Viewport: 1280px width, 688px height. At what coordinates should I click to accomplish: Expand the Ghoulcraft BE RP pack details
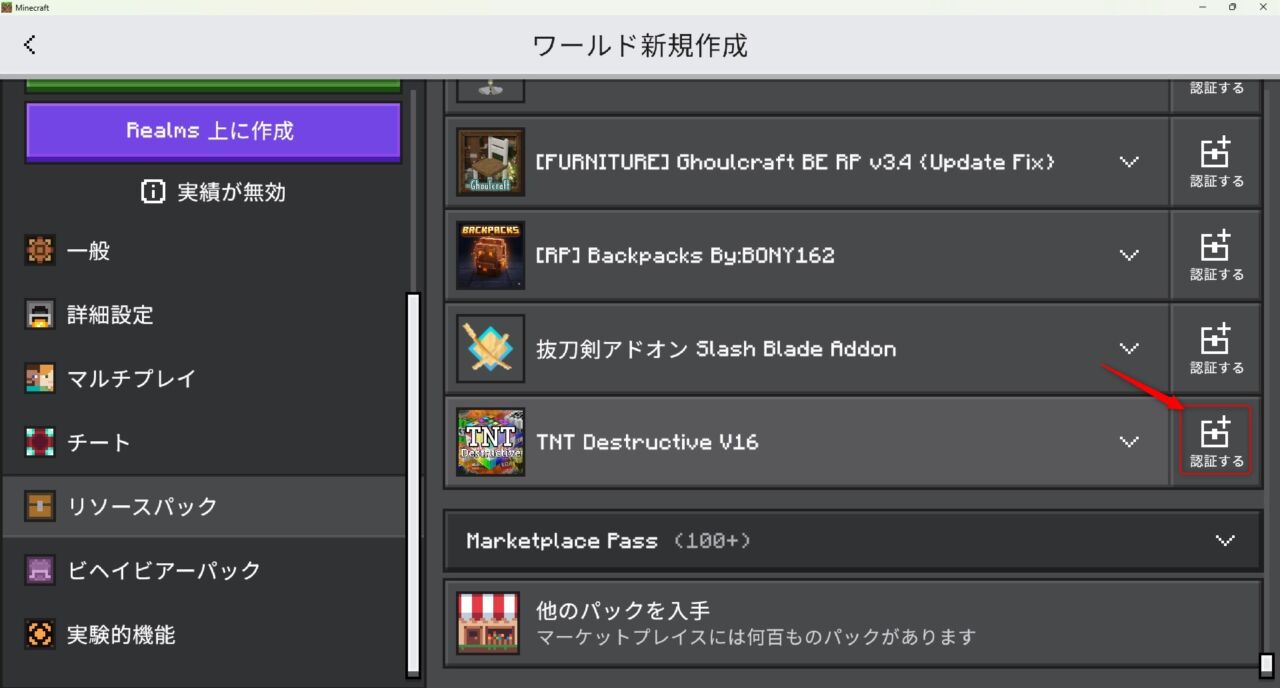point(1129,162)
